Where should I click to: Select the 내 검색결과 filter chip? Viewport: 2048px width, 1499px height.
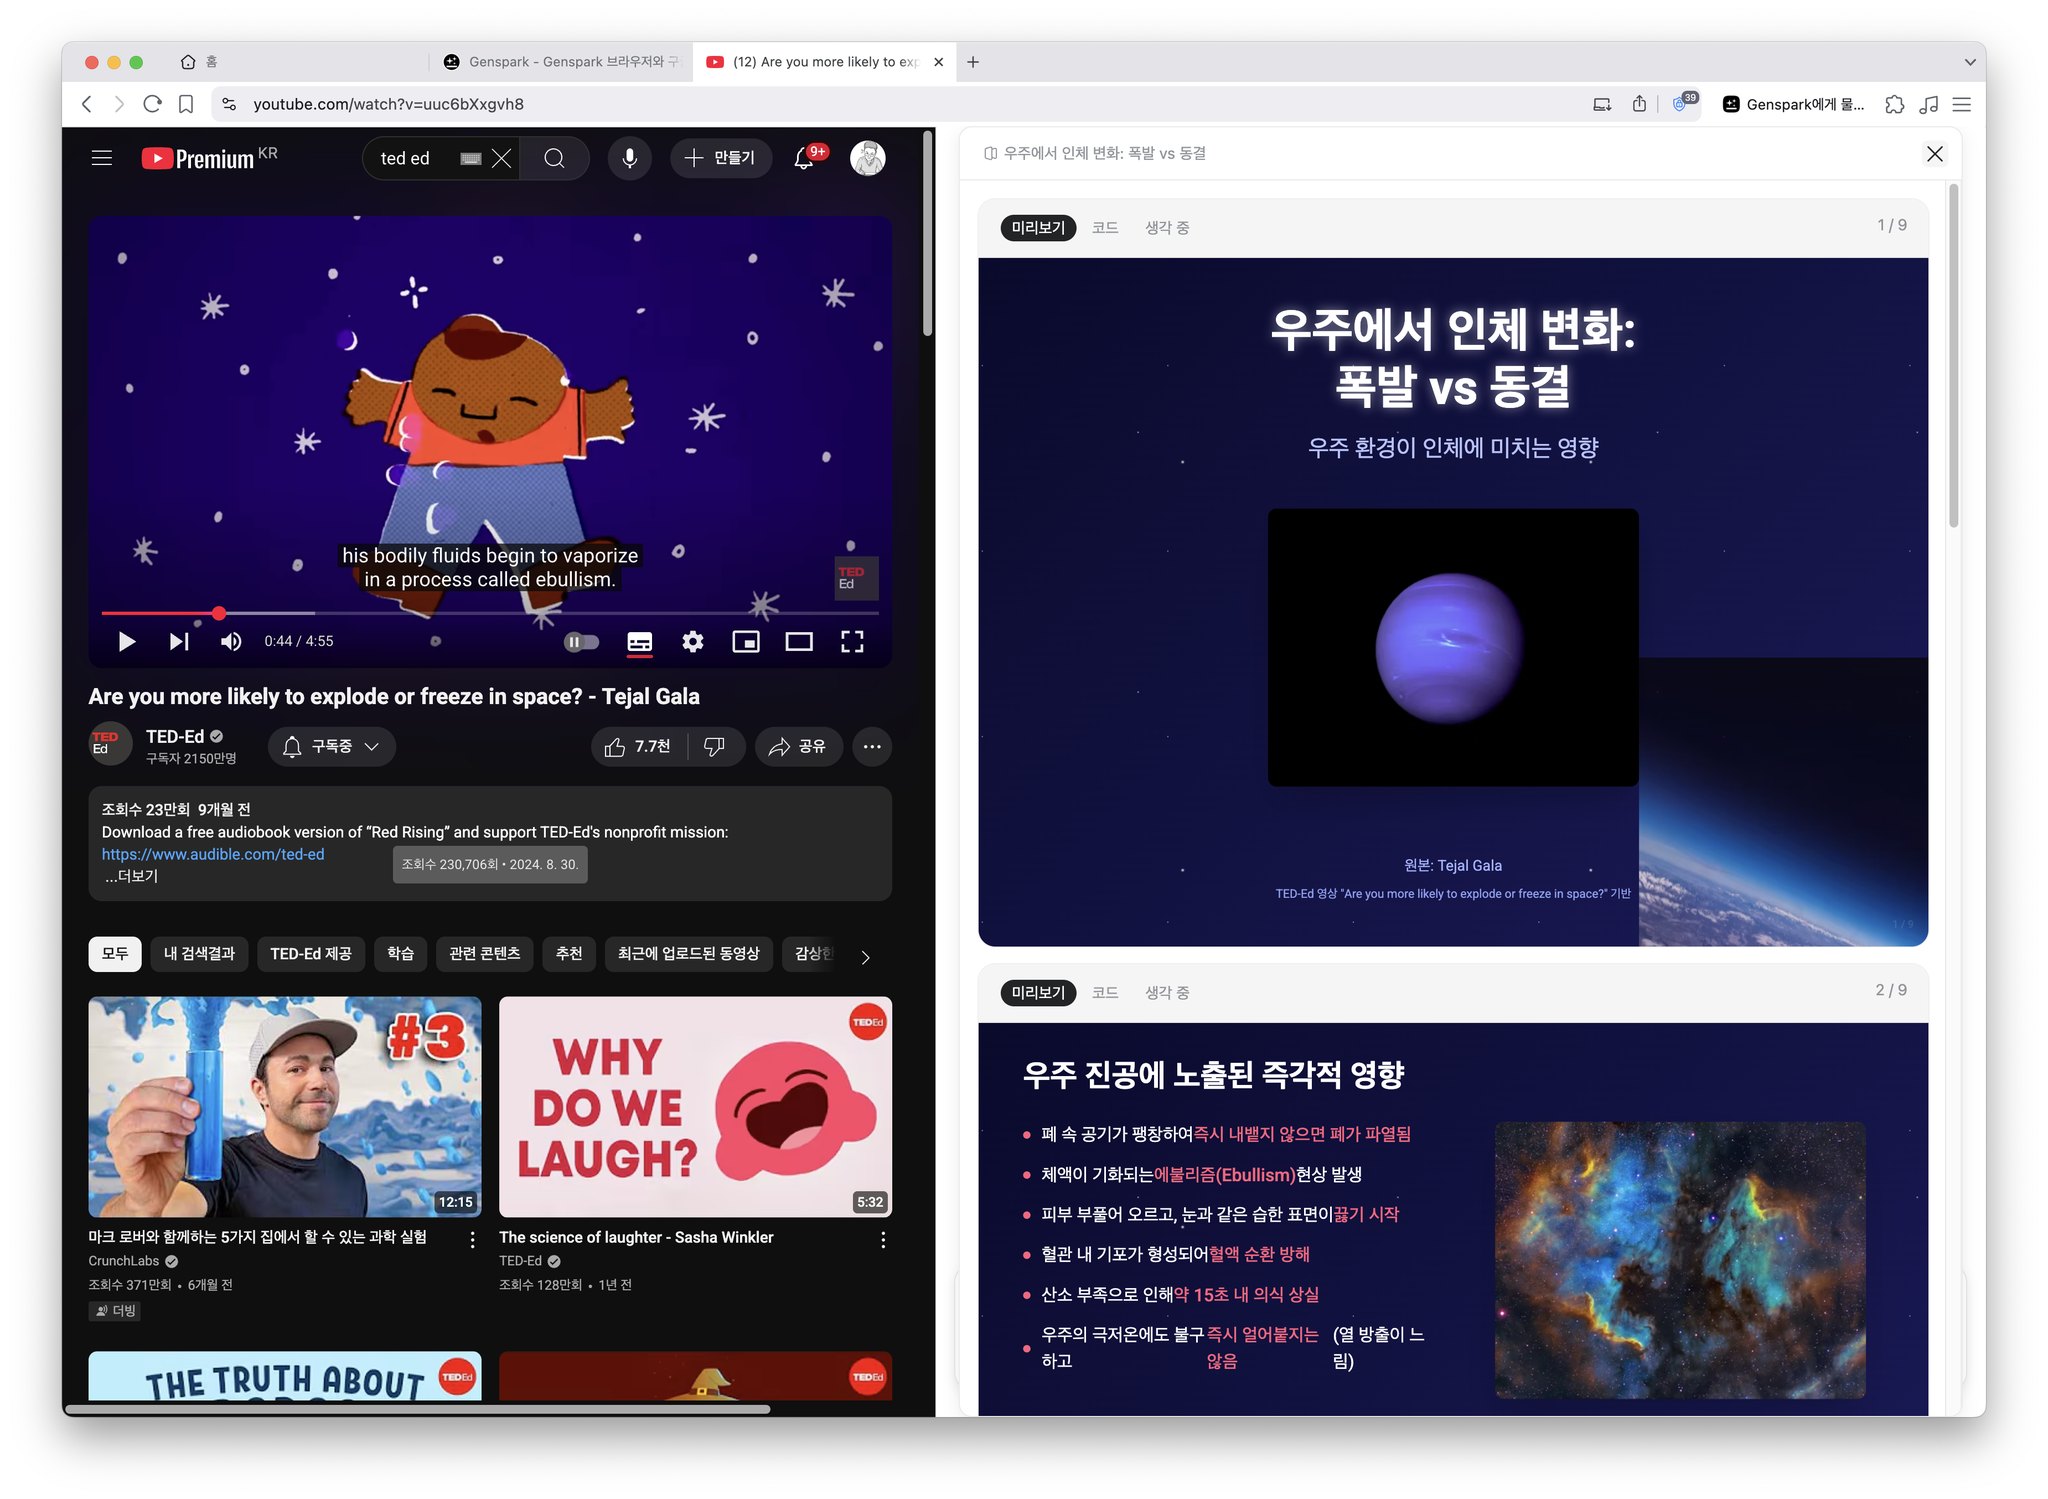pos(199,954)
